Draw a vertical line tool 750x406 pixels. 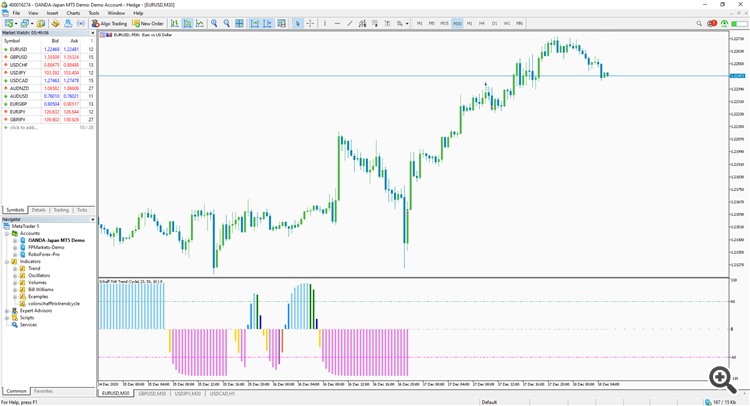tap(325, 23)
